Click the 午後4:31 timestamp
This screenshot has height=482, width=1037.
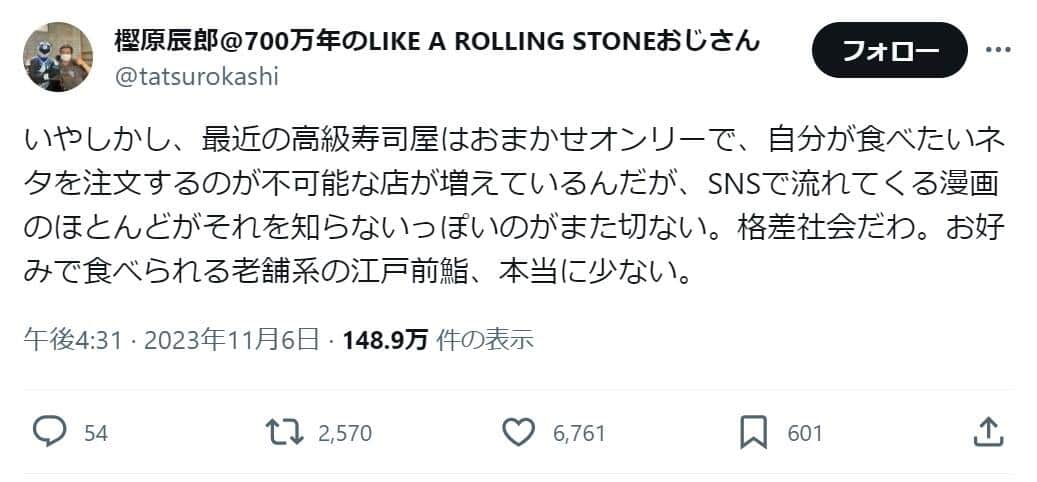[73, 340]
